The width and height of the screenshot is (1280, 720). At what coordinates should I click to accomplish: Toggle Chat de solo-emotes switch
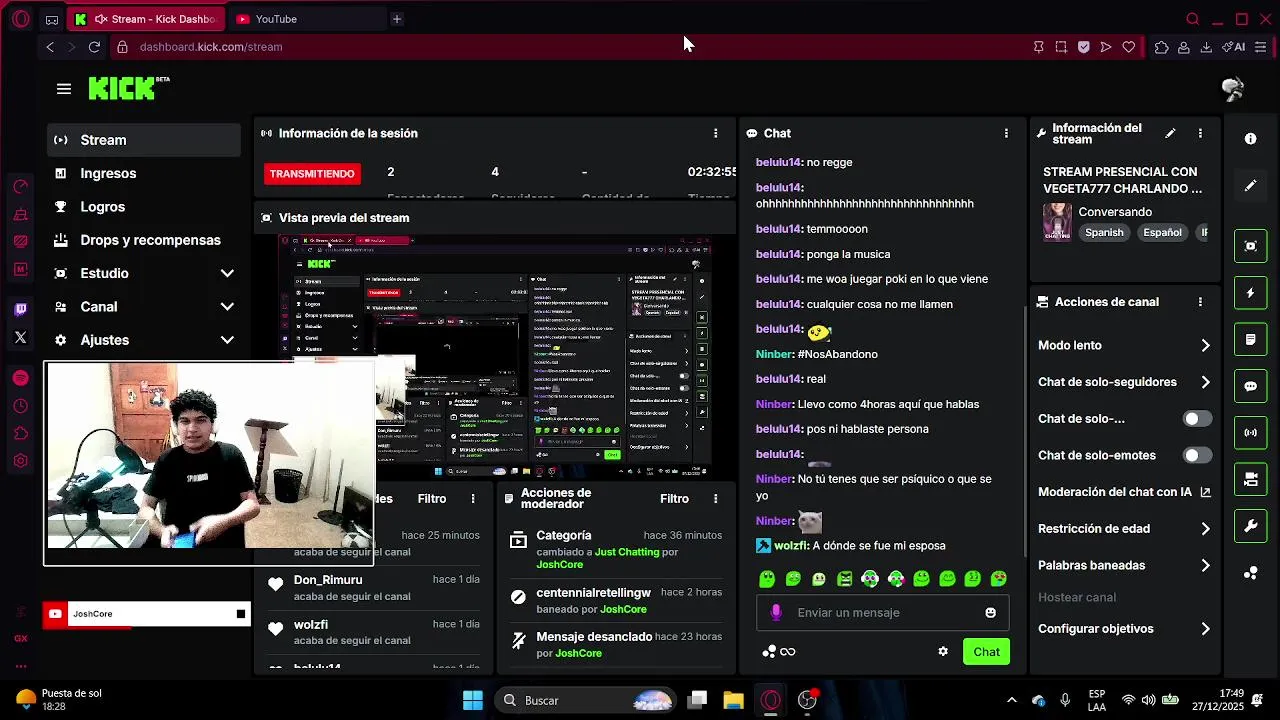point(1197,456)
